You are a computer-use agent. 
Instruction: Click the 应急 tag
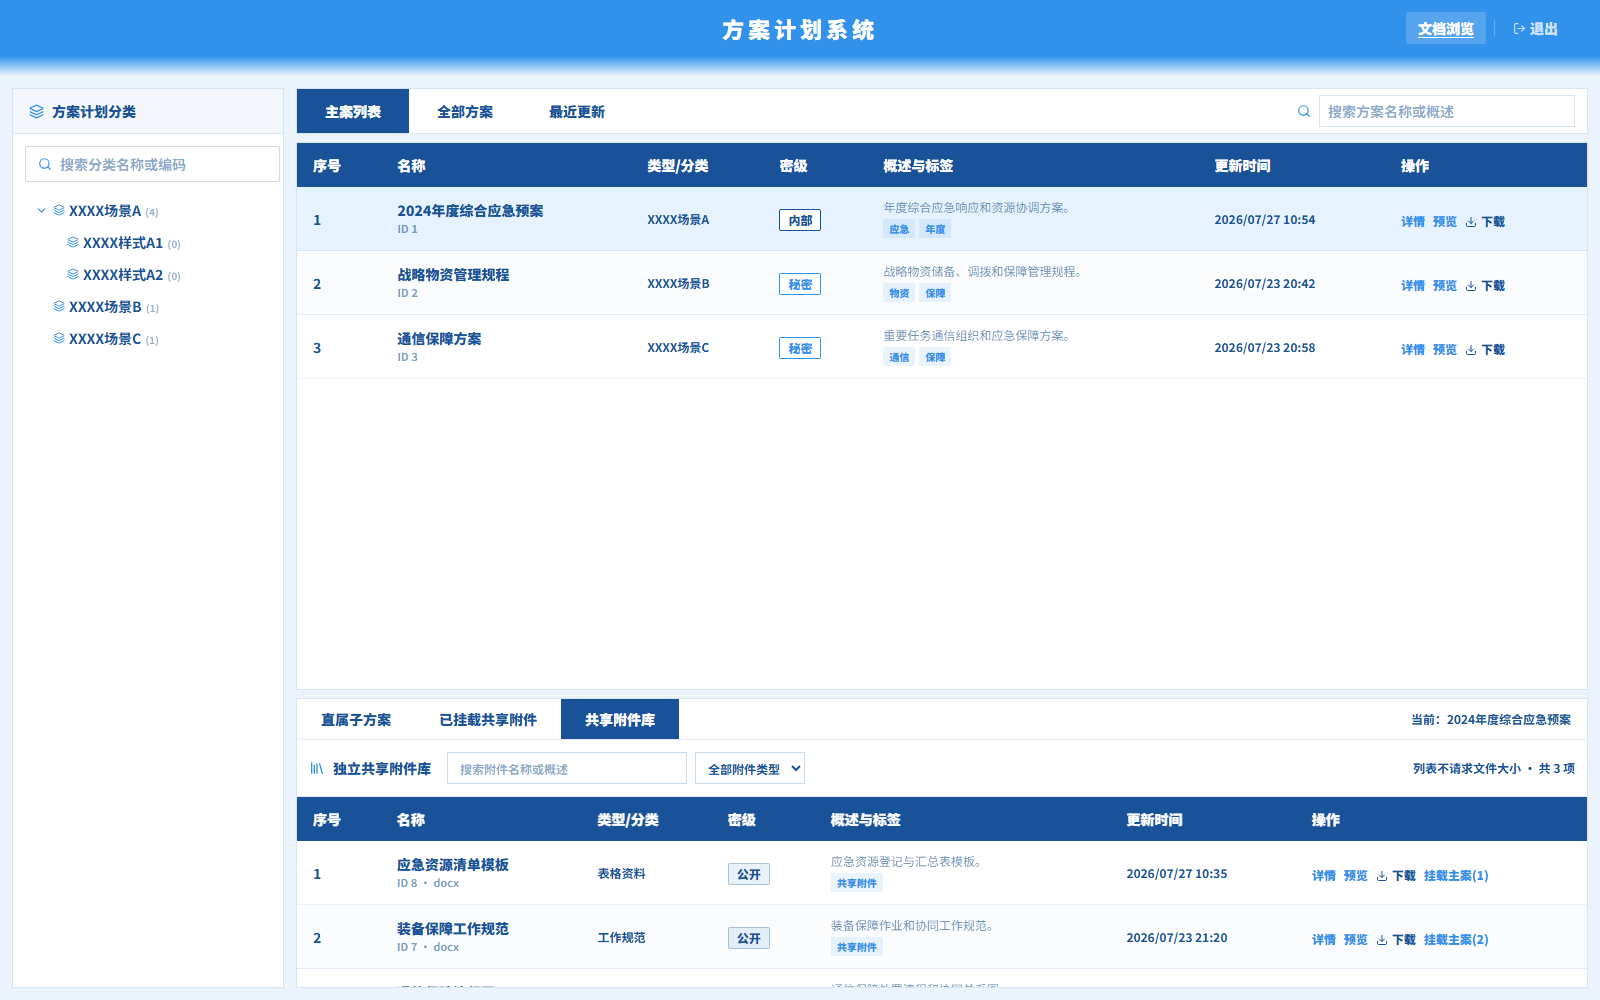click(x=899, y=229)
